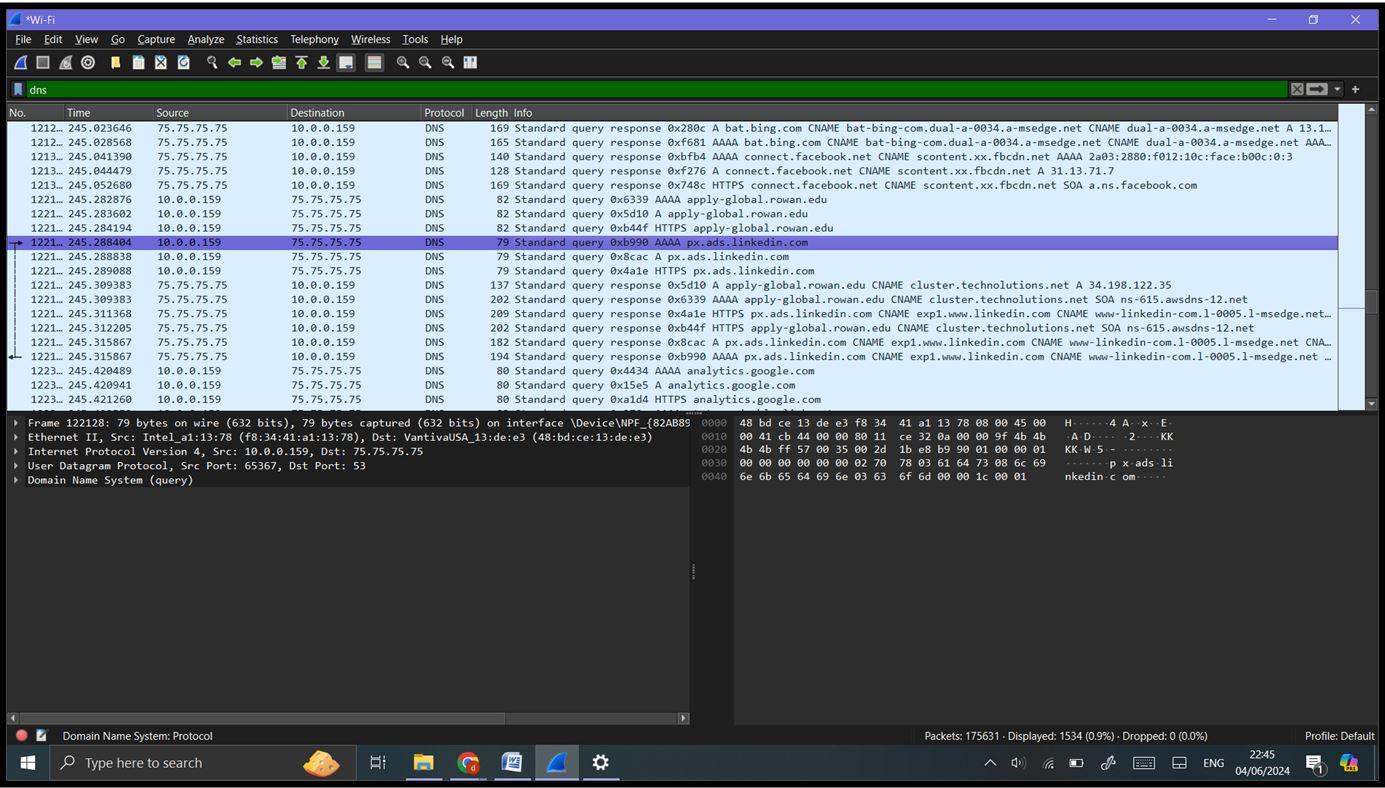
Task: Open the Capture options gear icon
Action: coord(88,62)
